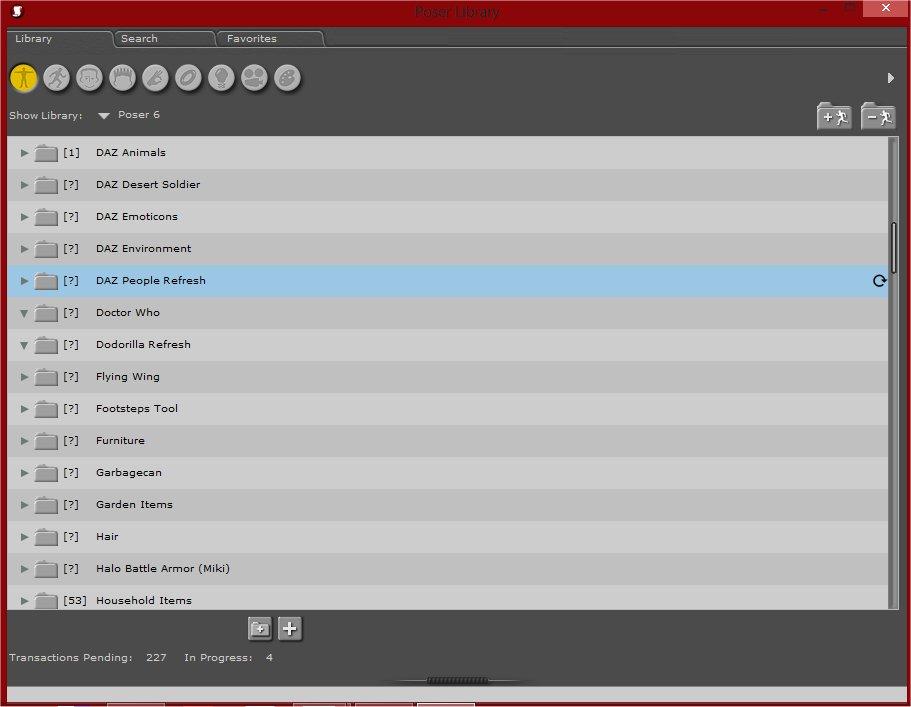Click the Poser app icon in title bar
The width and height of the screenshot is (911, 707).
[17, 11]
